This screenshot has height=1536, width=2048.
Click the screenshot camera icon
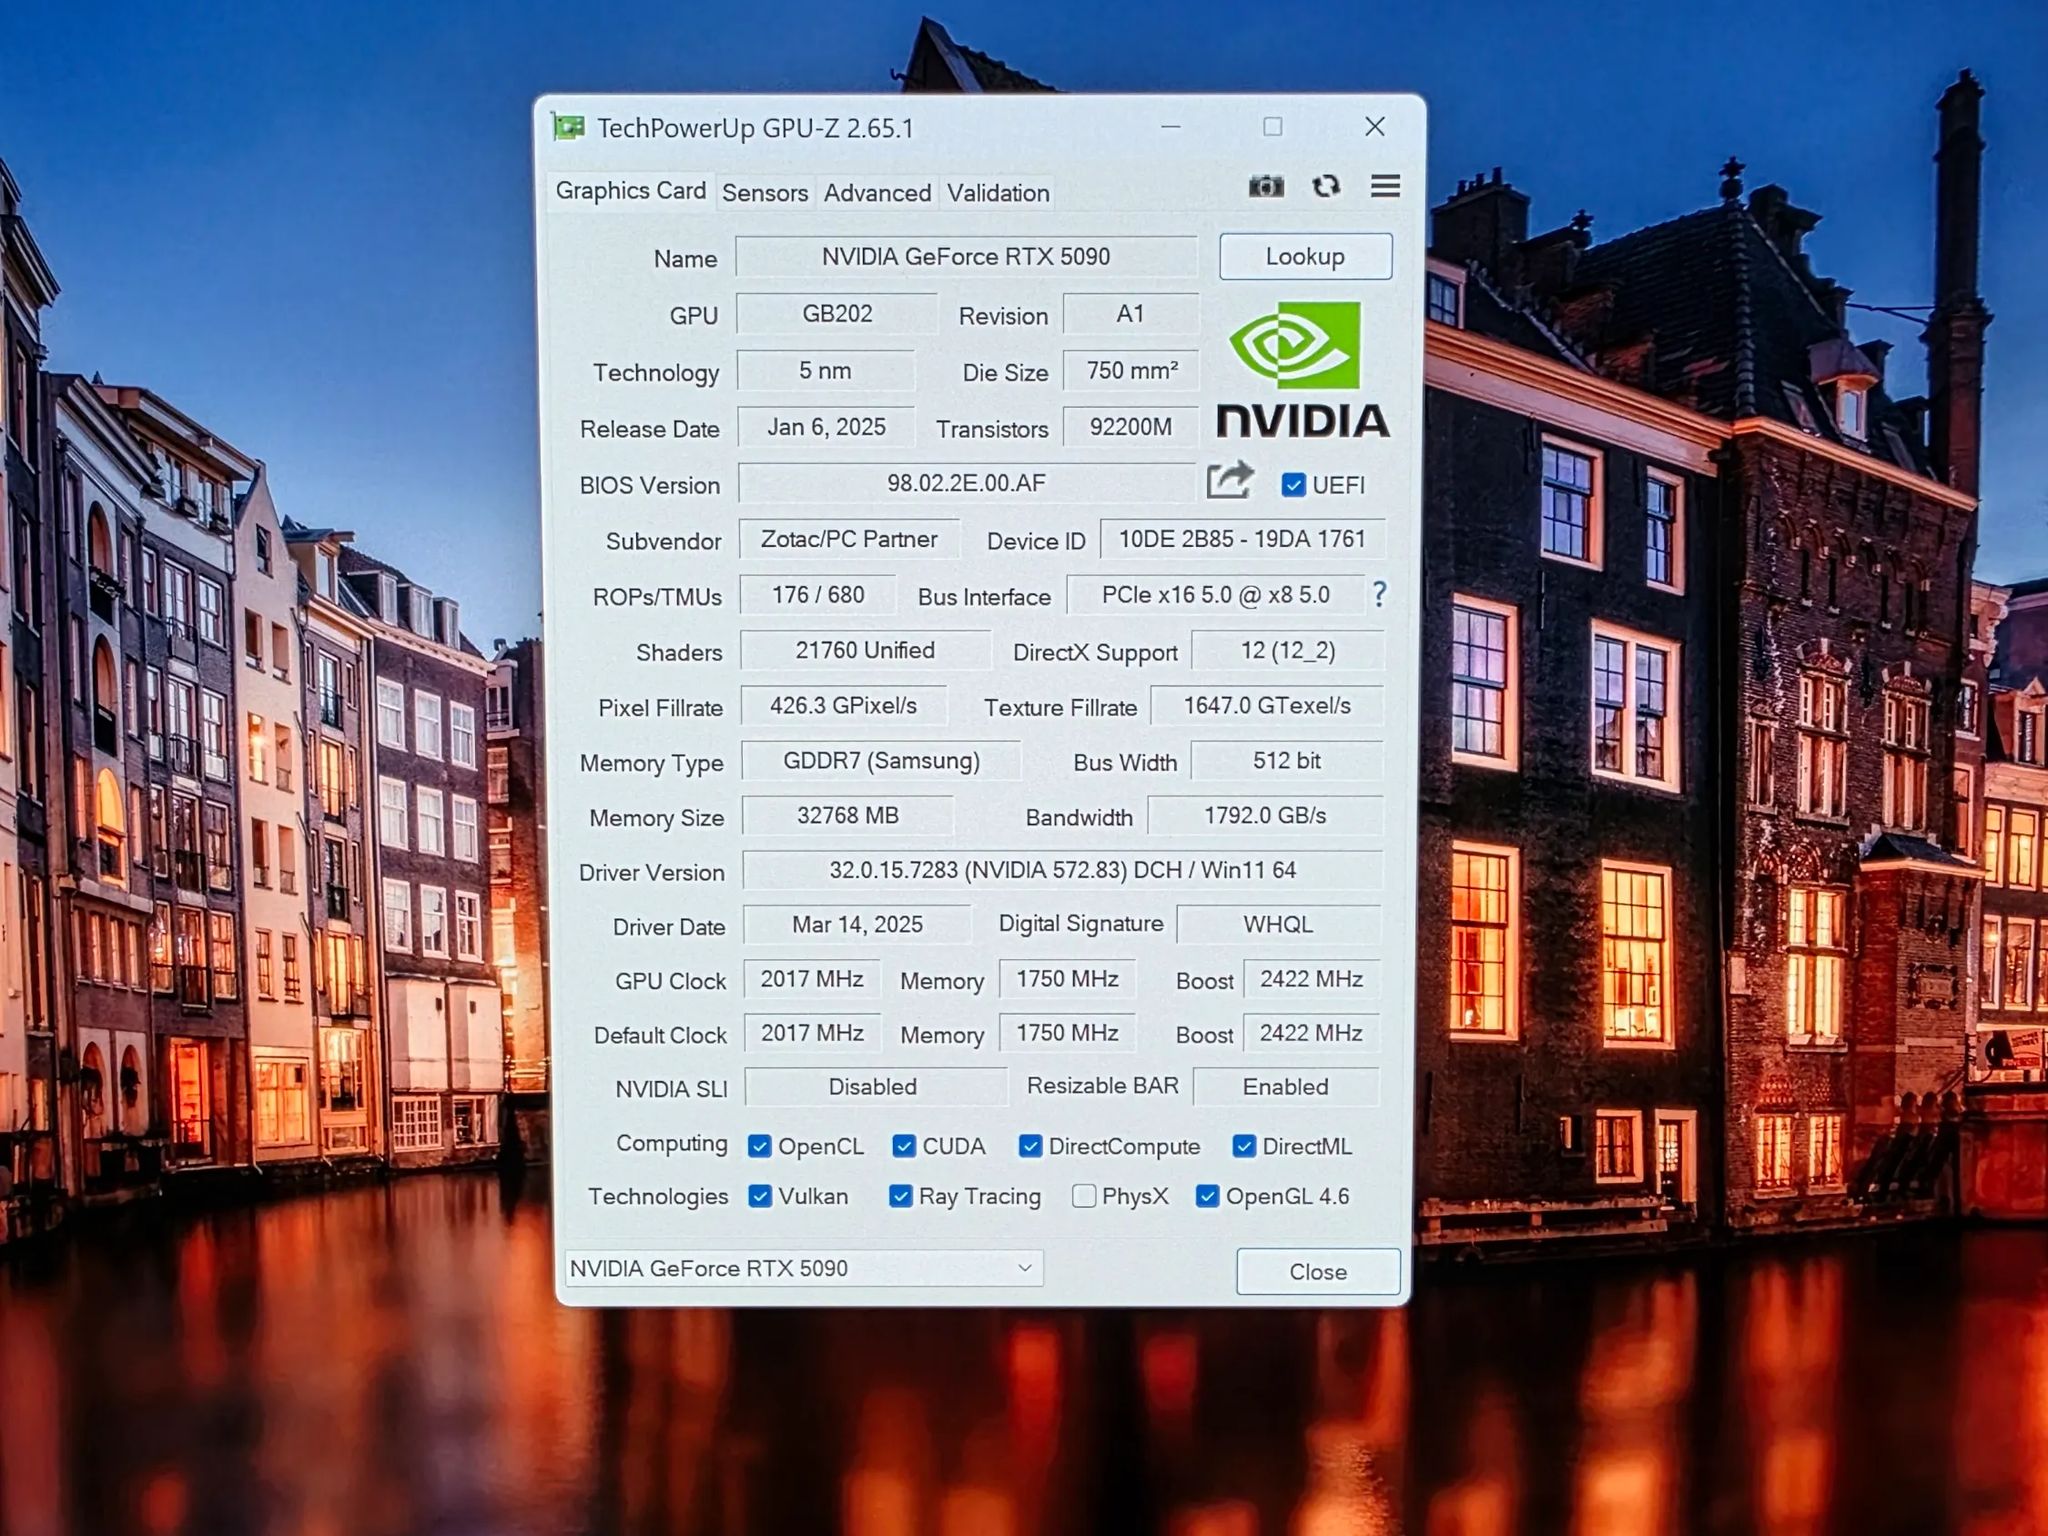(1266, 186)
